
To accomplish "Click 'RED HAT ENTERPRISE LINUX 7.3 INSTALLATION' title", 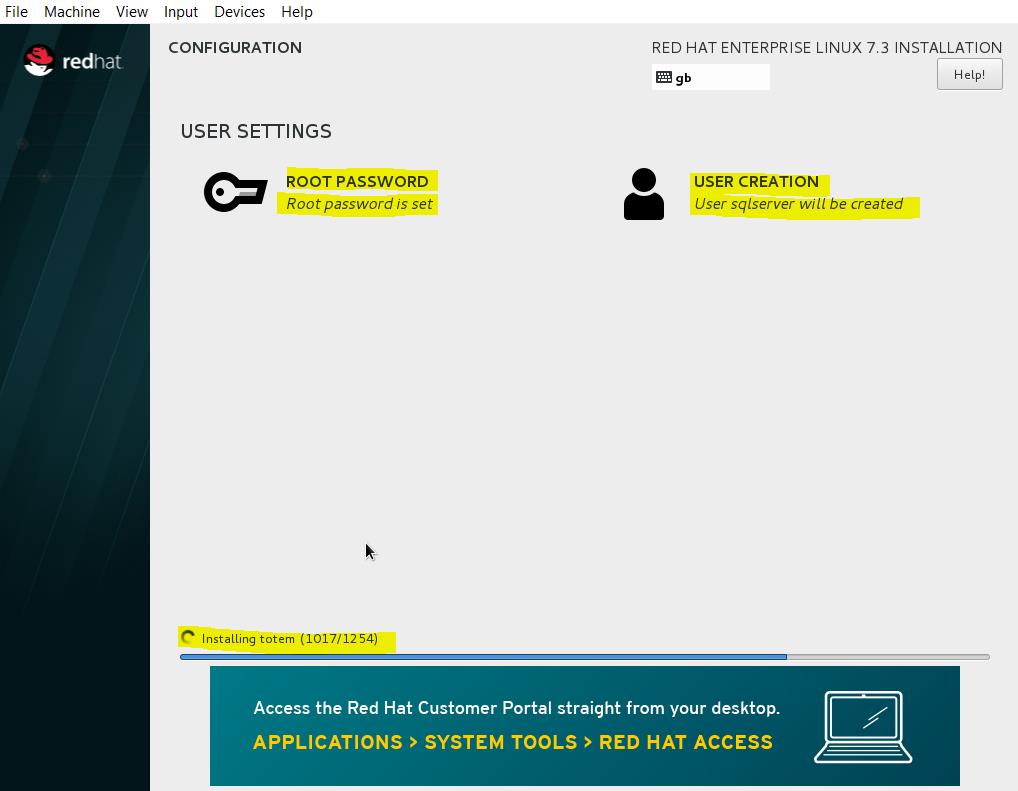I will [826, 47].
